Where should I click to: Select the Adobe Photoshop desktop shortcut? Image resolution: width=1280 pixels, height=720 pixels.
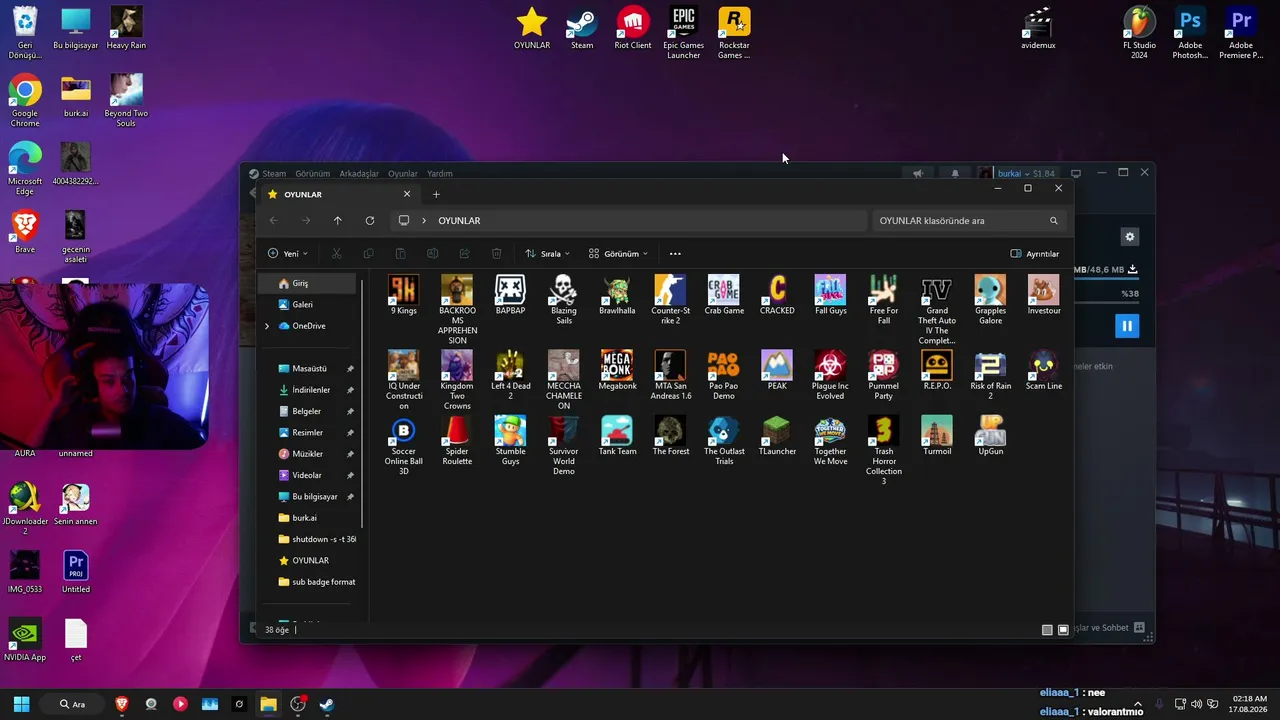point(1190,33)
